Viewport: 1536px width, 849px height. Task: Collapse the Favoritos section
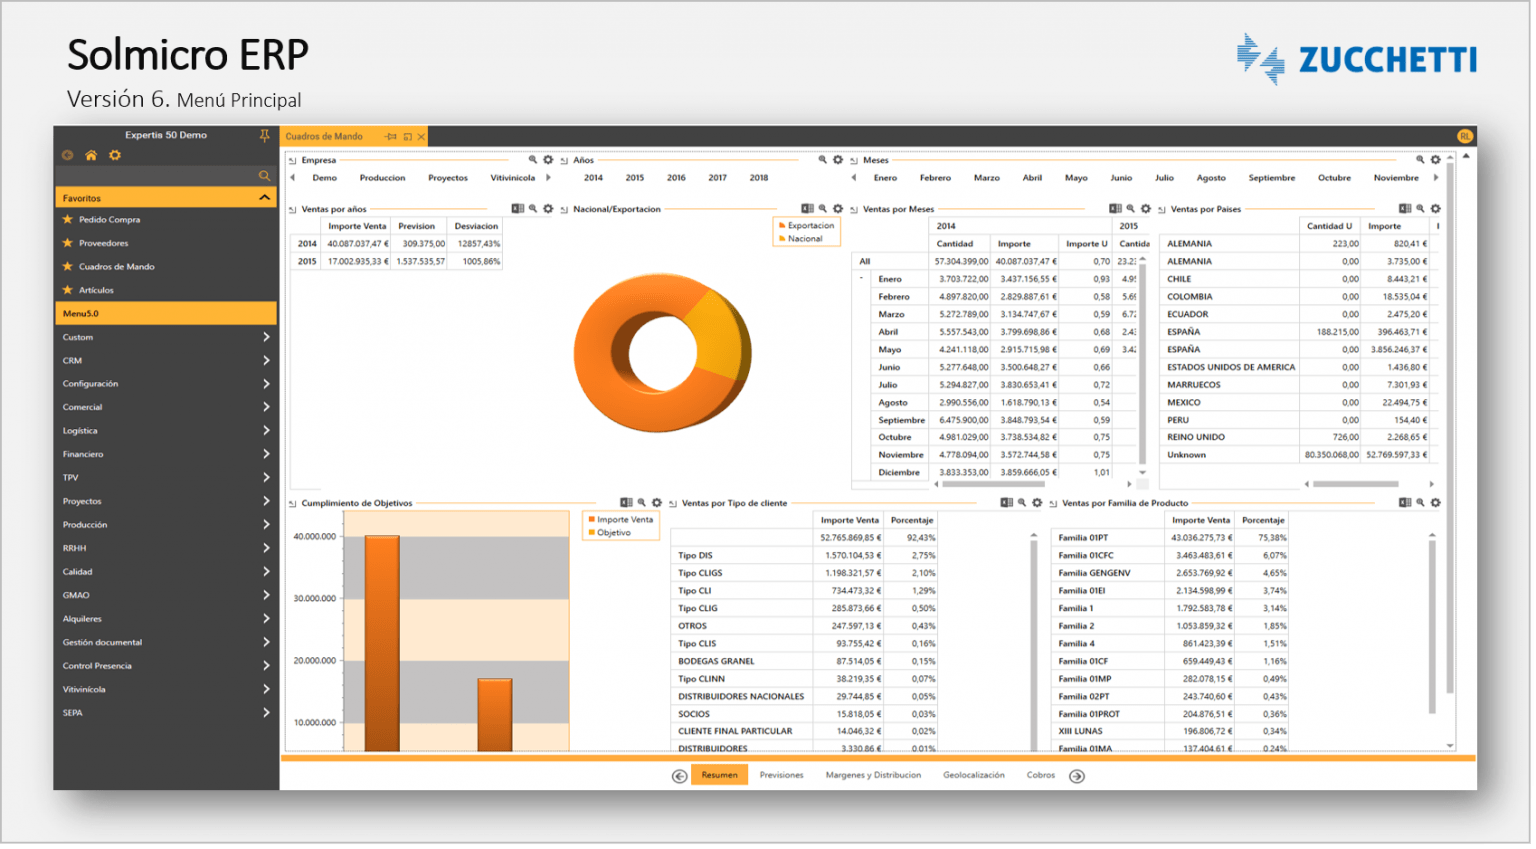[x=266, y=199]
